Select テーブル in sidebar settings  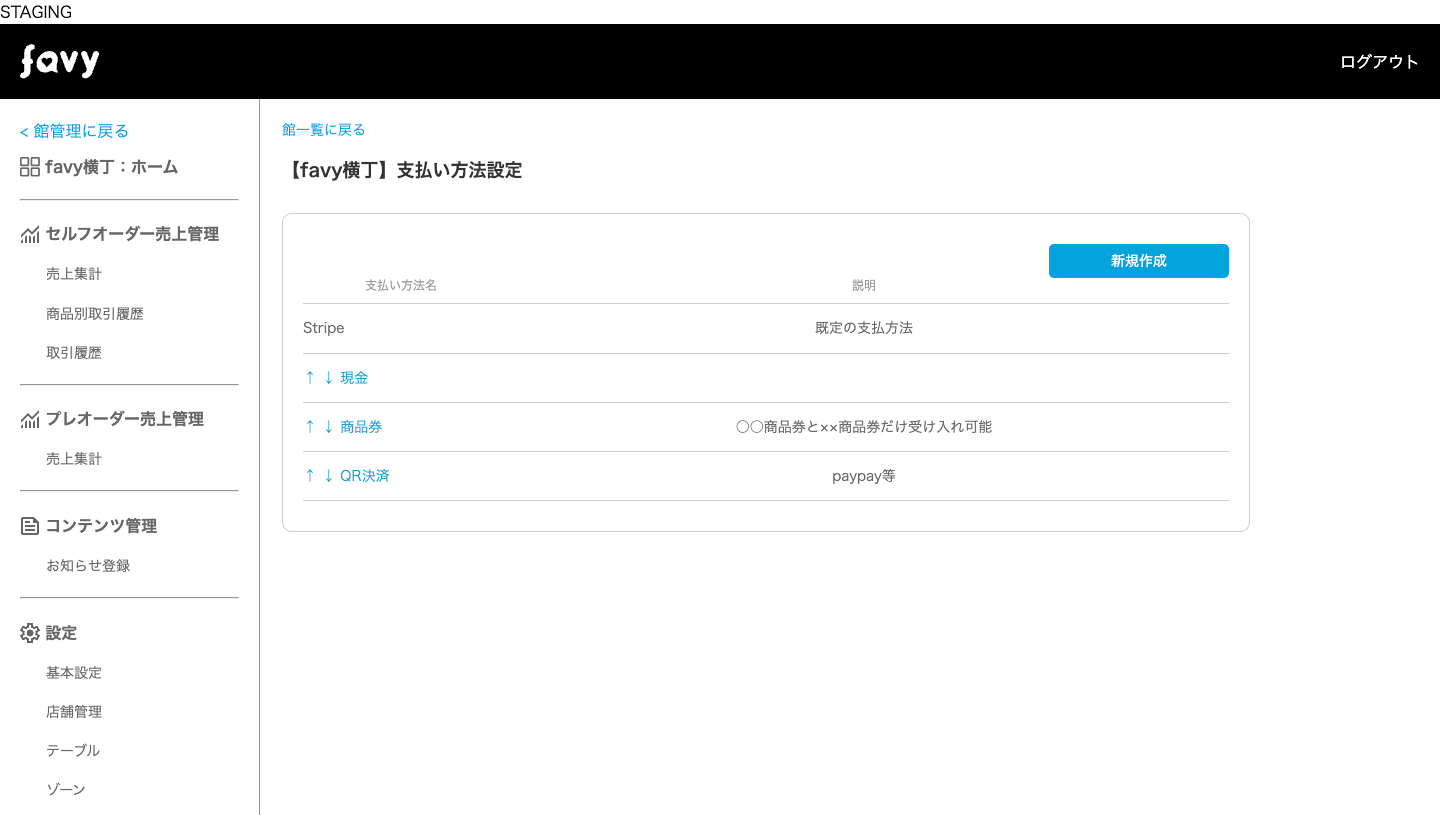[x=73, y=750]
